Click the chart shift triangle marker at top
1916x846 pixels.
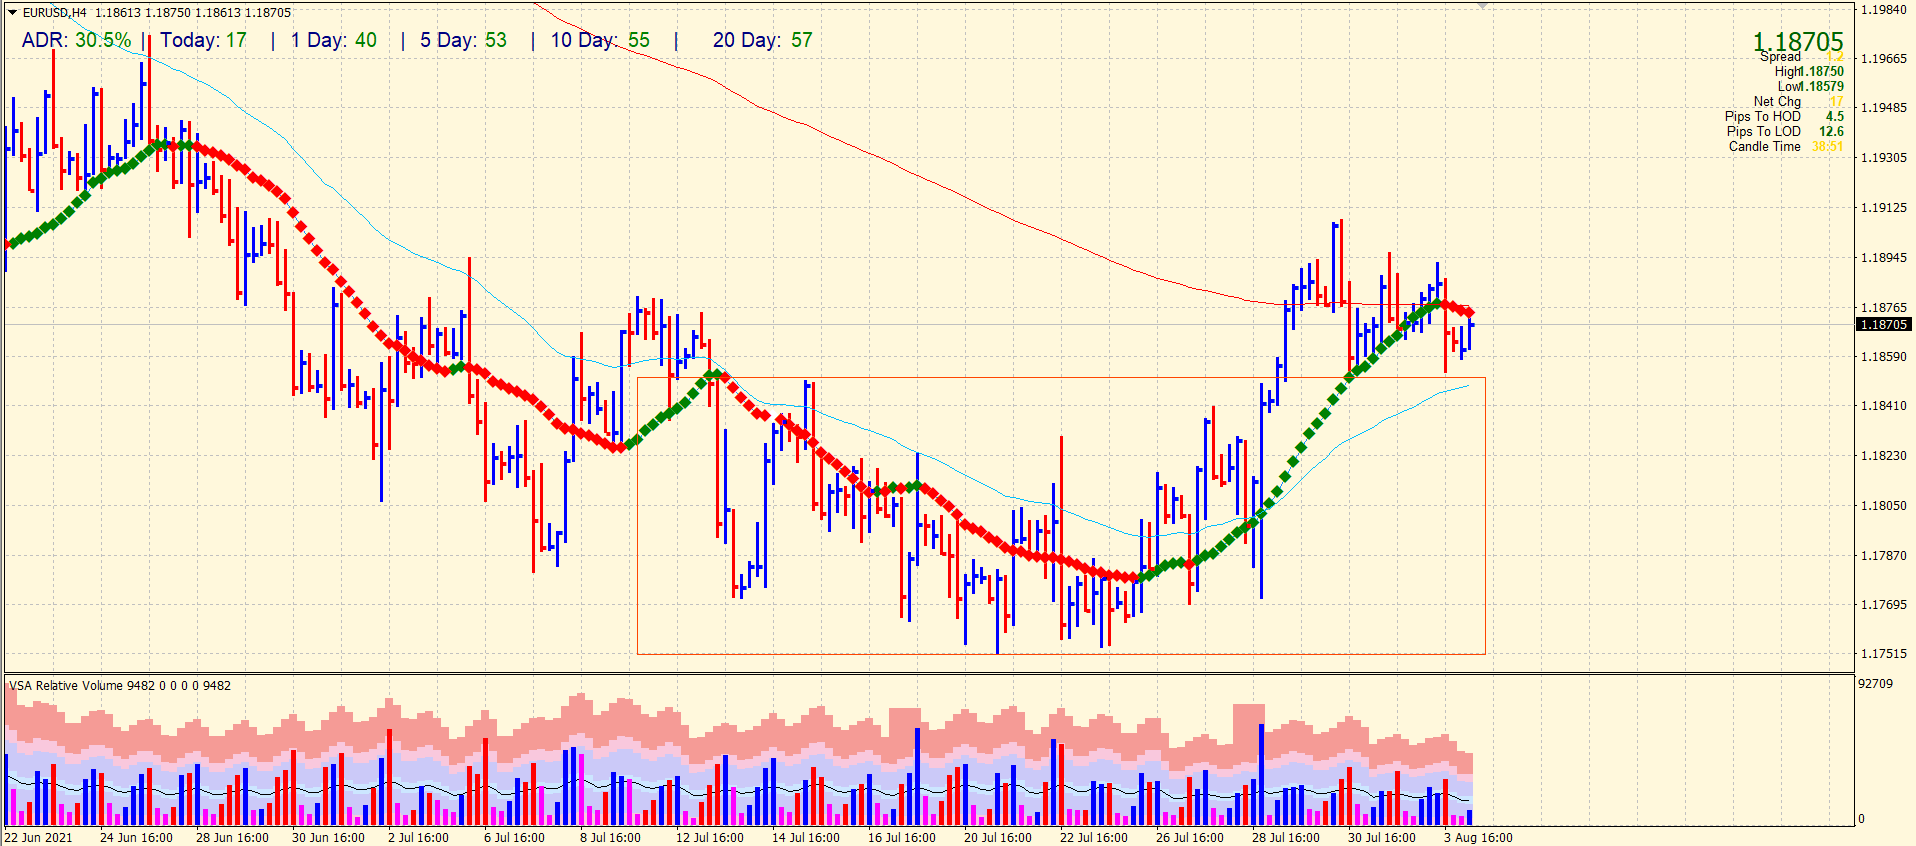click(1482, 5)
